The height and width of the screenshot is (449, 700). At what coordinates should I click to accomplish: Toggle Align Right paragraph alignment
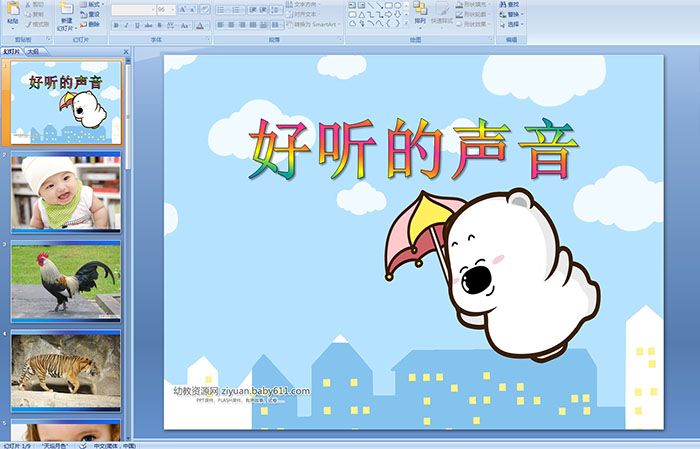click(x=242, y=25)
